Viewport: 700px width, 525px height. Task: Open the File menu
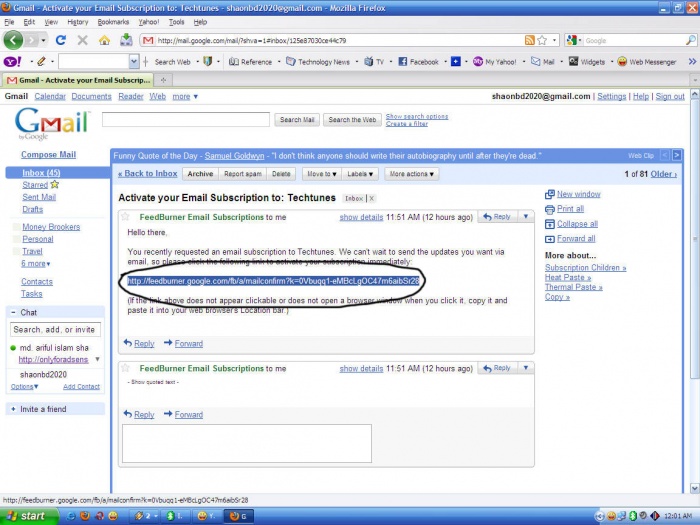(x=9, y=22)
